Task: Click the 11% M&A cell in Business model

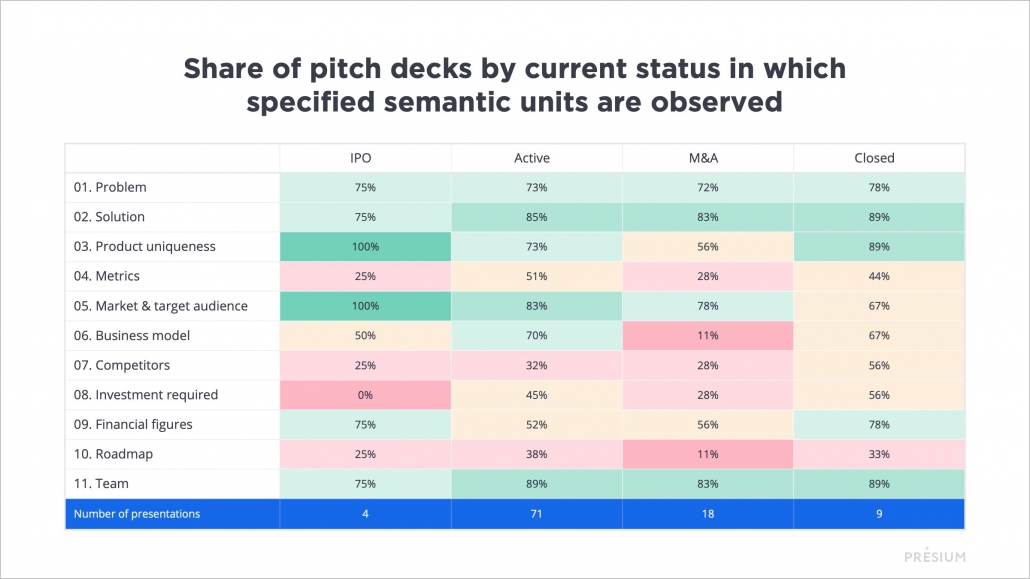Action: click(707, 336)
